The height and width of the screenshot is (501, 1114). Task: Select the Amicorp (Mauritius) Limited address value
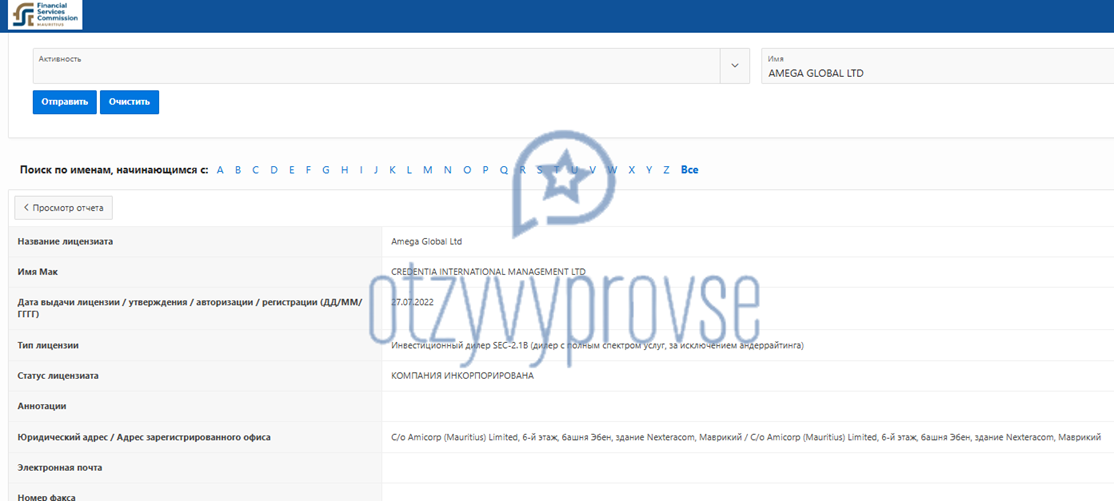click(746, 437)
